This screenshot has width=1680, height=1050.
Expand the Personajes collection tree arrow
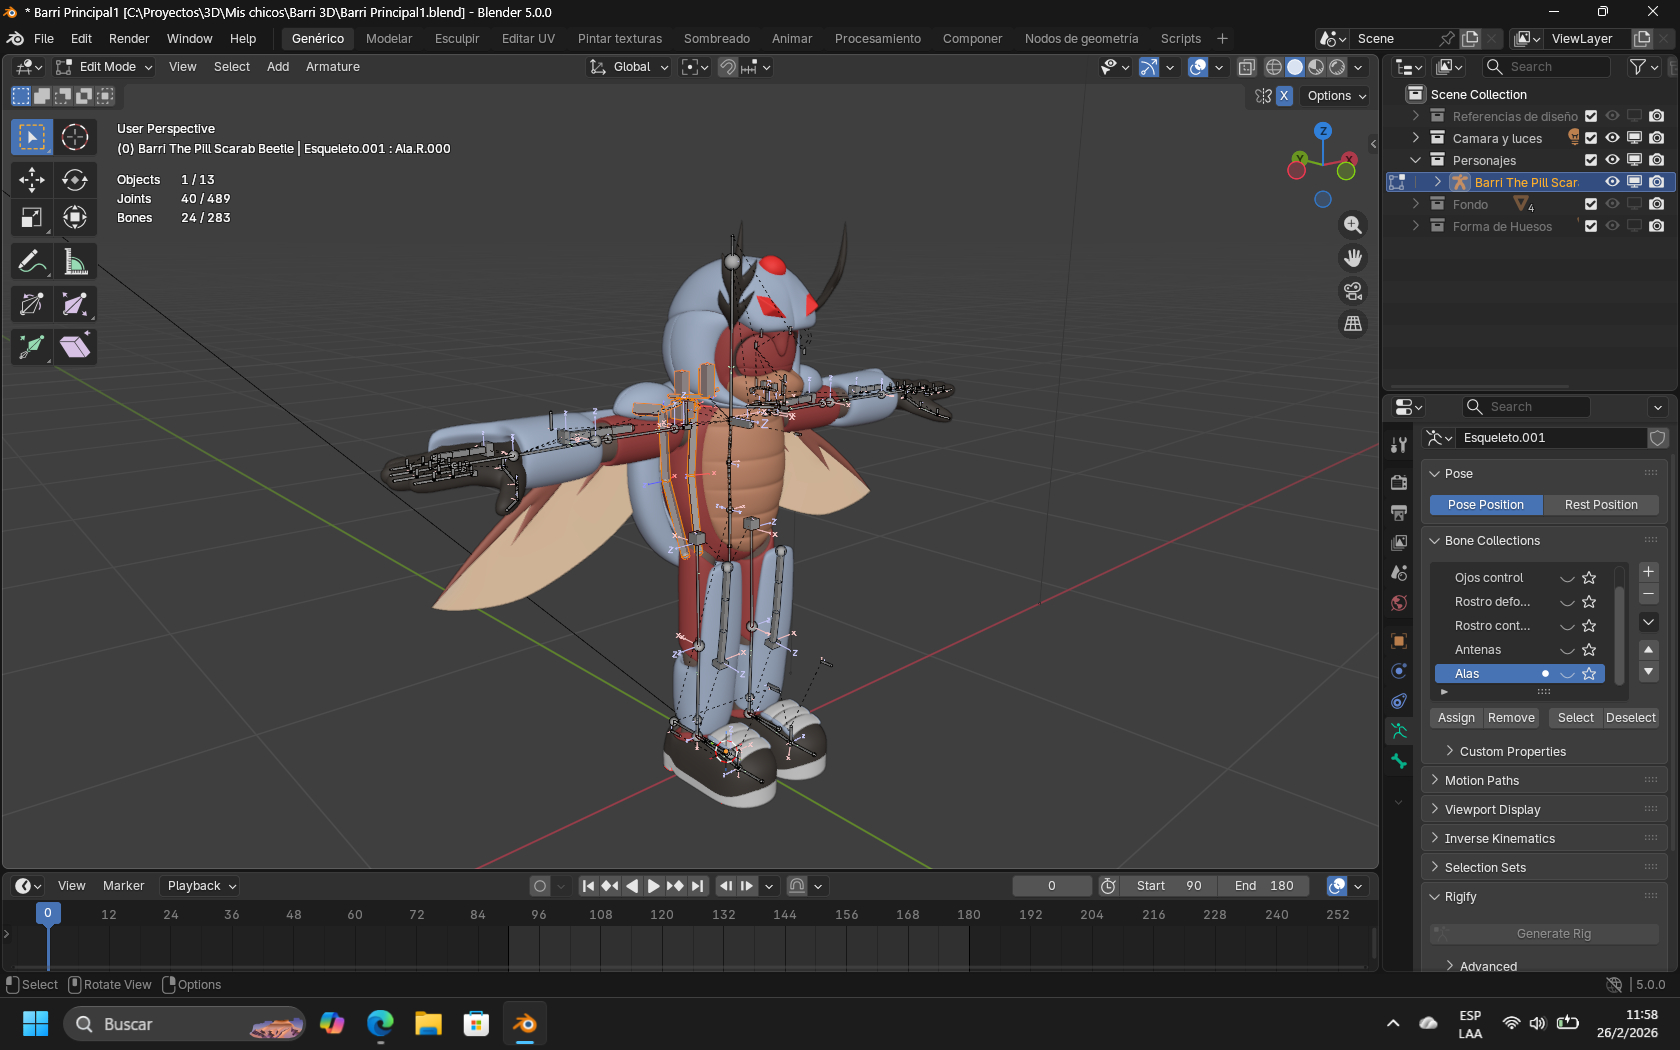1415,160
